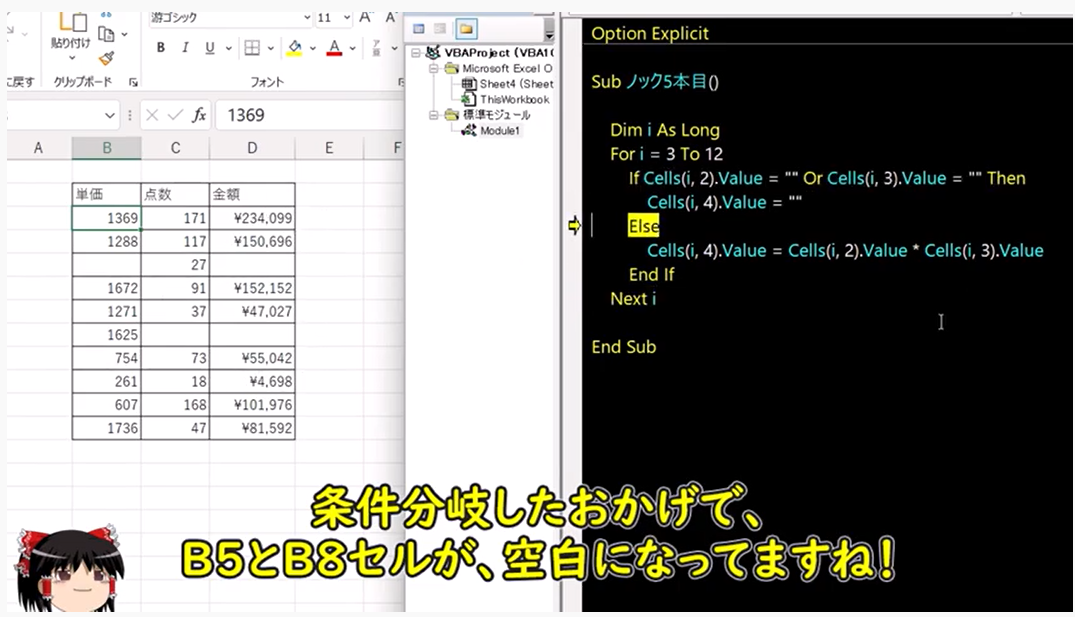Apply the red font color
Image resolution: width=1075 pixels, height=617 pixels.
[x=334, y=48]
